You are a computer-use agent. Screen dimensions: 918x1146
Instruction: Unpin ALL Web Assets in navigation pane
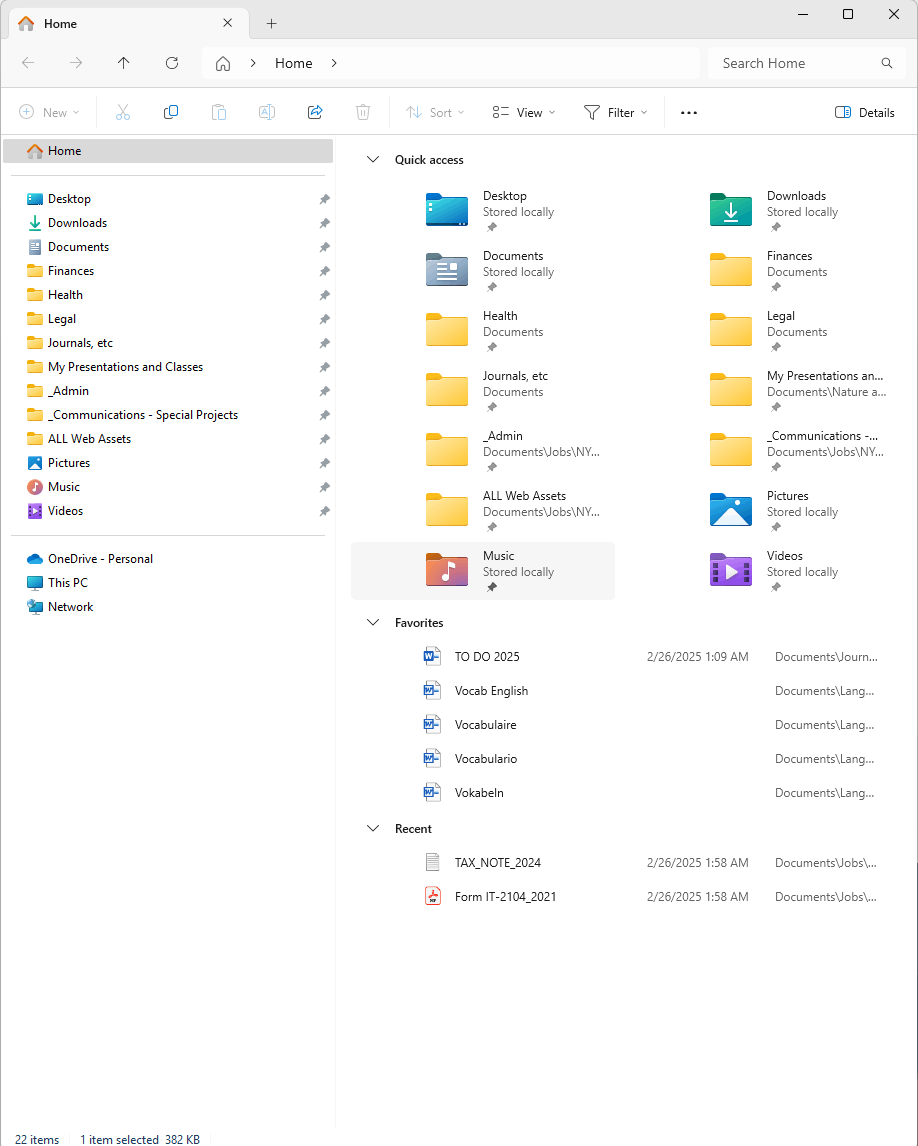[325, 439]
